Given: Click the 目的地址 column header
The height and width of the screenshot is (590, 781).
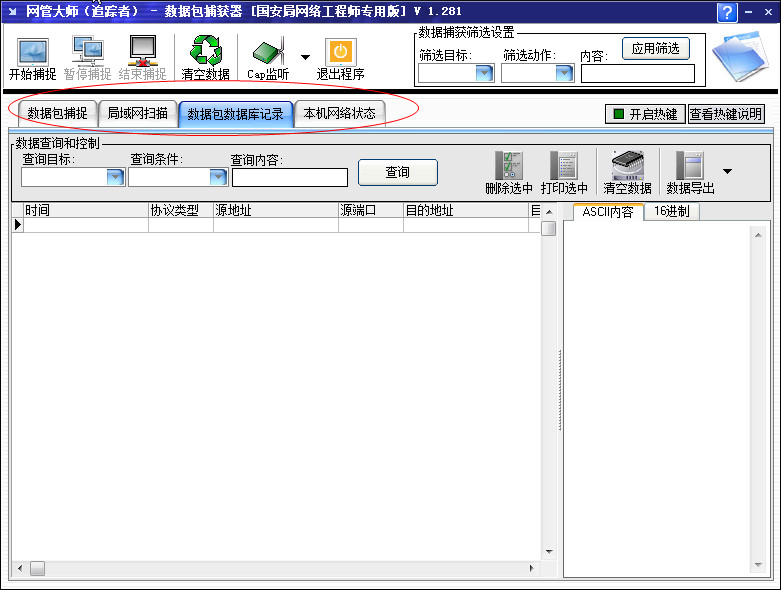Looking at the screenshot, I should [466, 211].
